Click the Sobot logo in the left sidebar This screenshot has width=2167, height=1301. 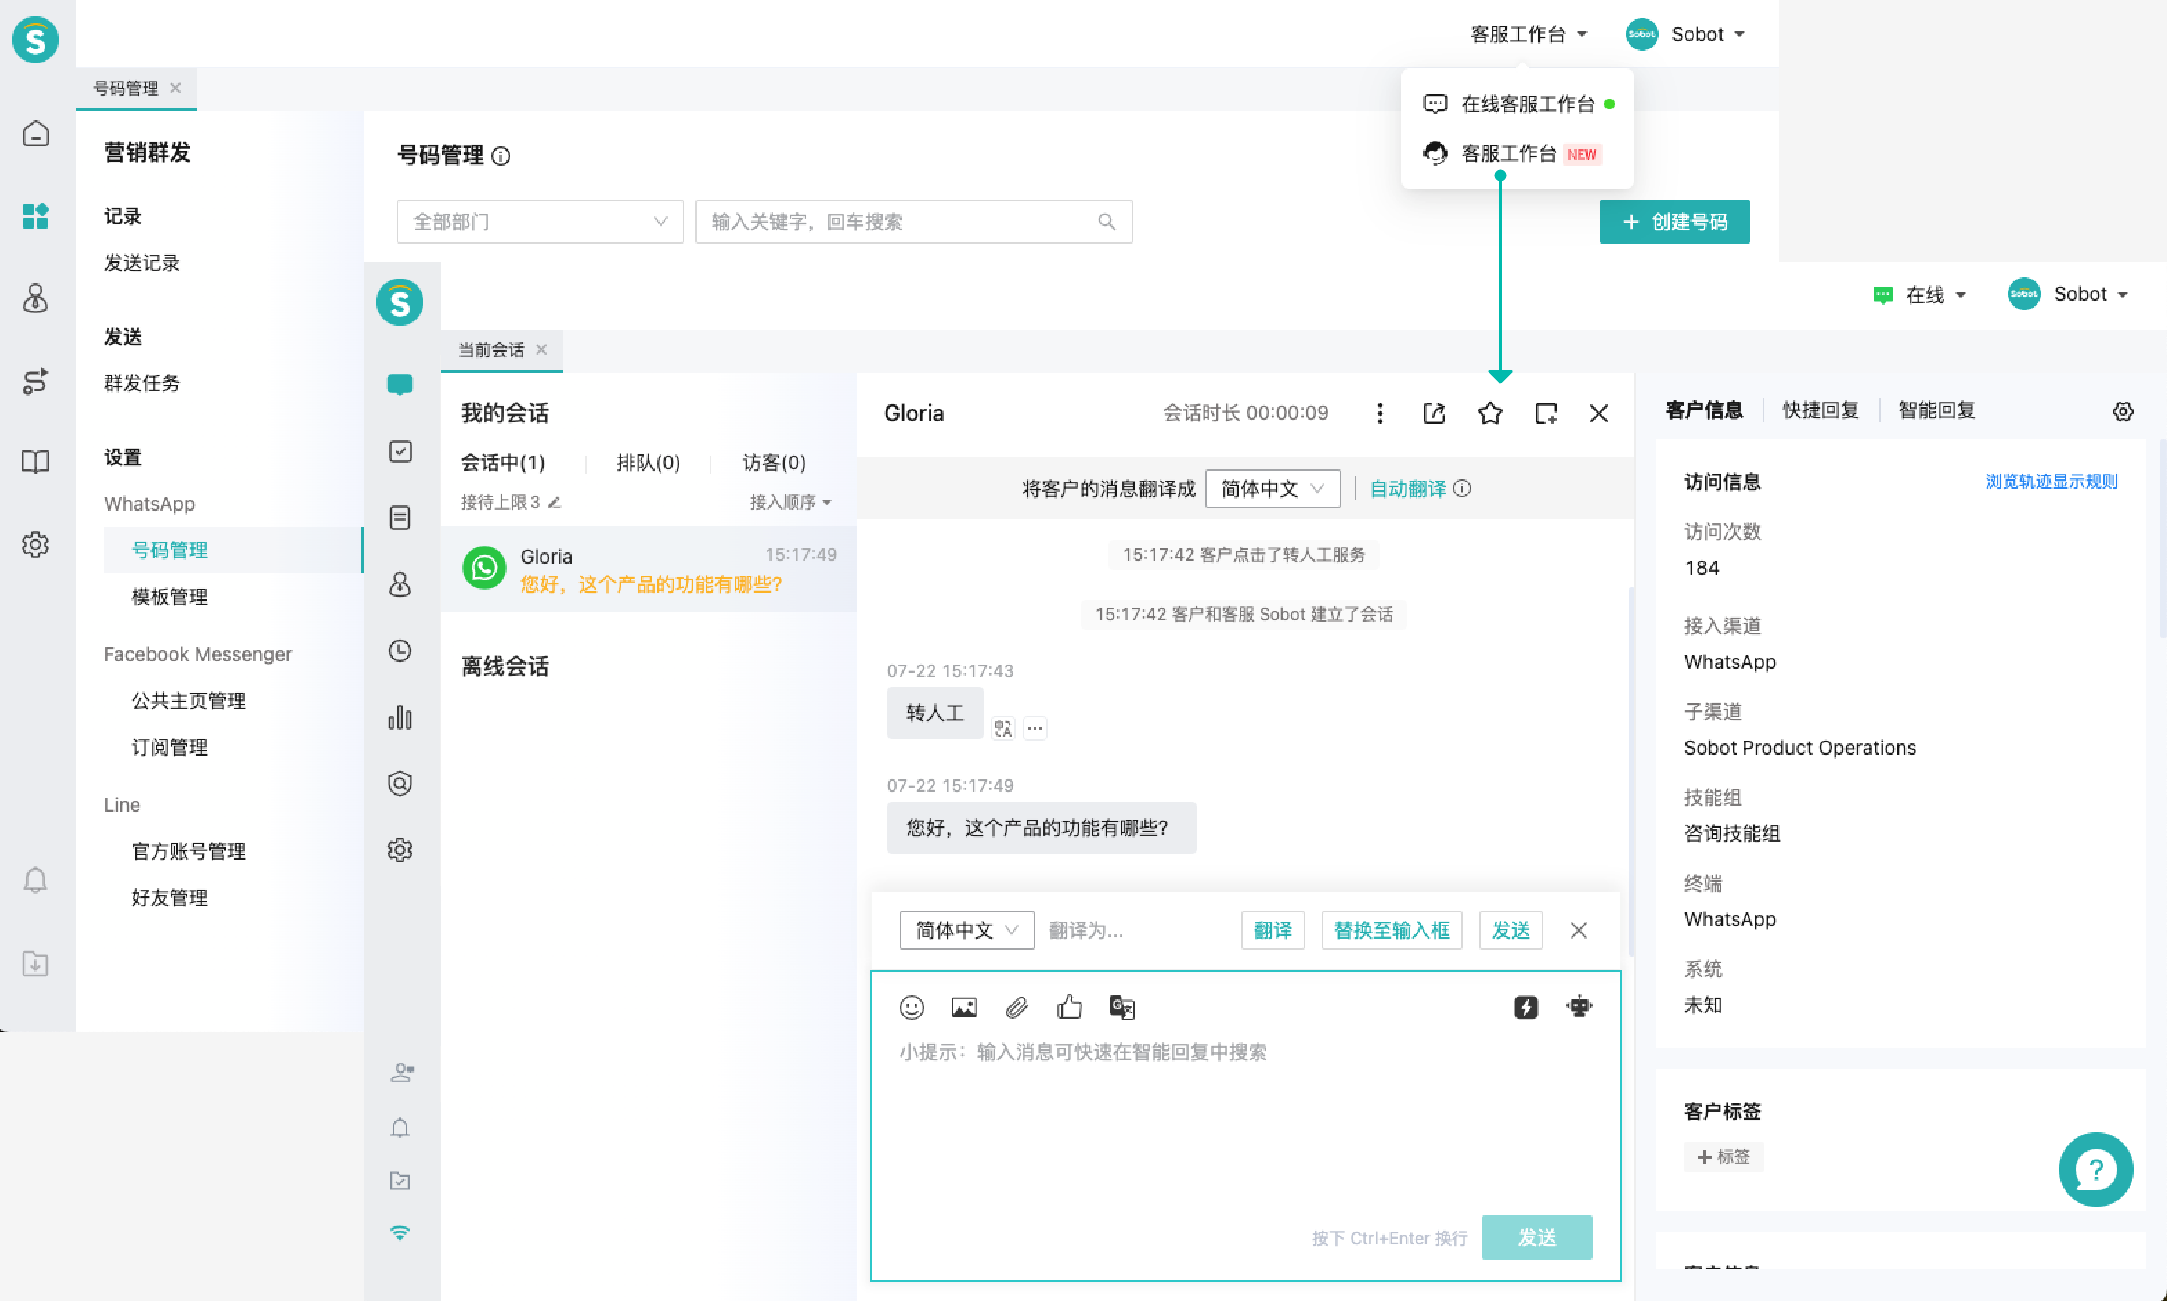click(36, 39)
